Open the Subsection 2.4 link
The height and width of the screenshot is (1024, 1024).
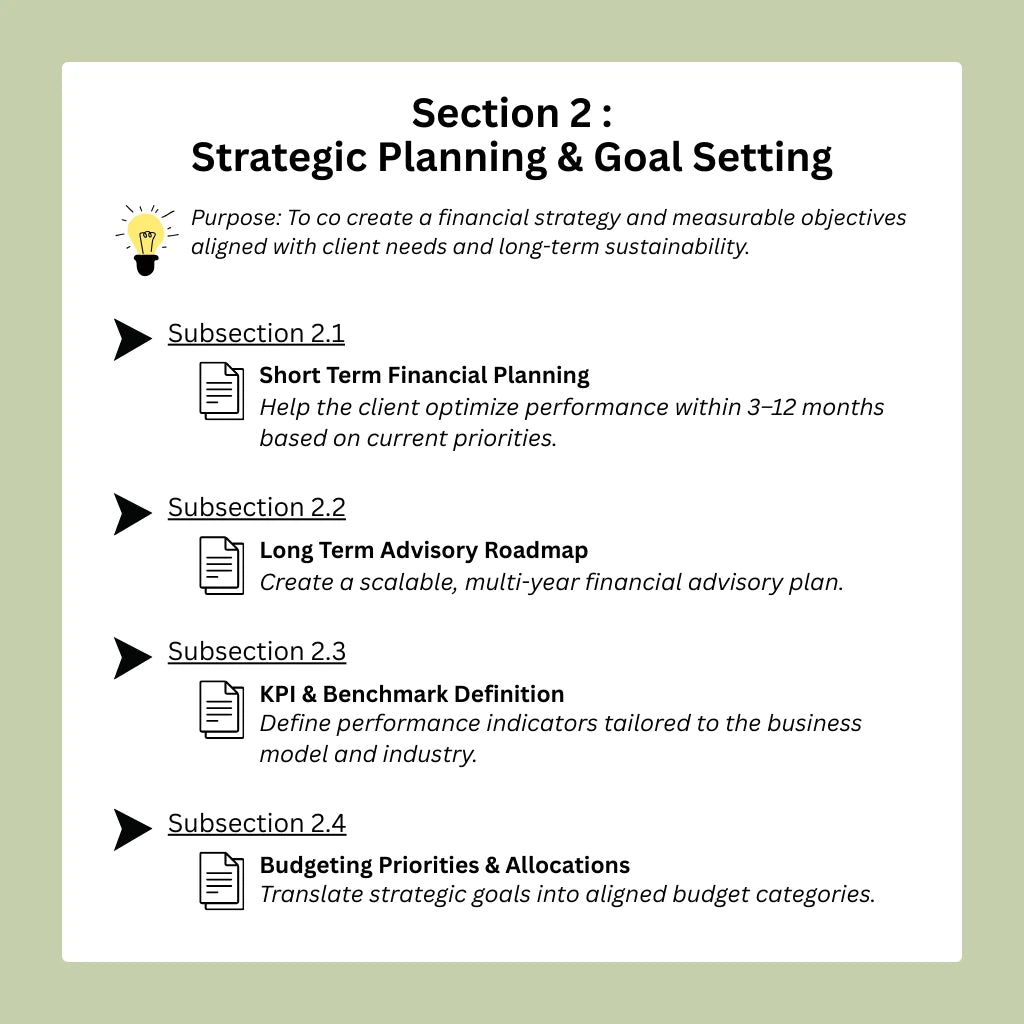(257, 824)
